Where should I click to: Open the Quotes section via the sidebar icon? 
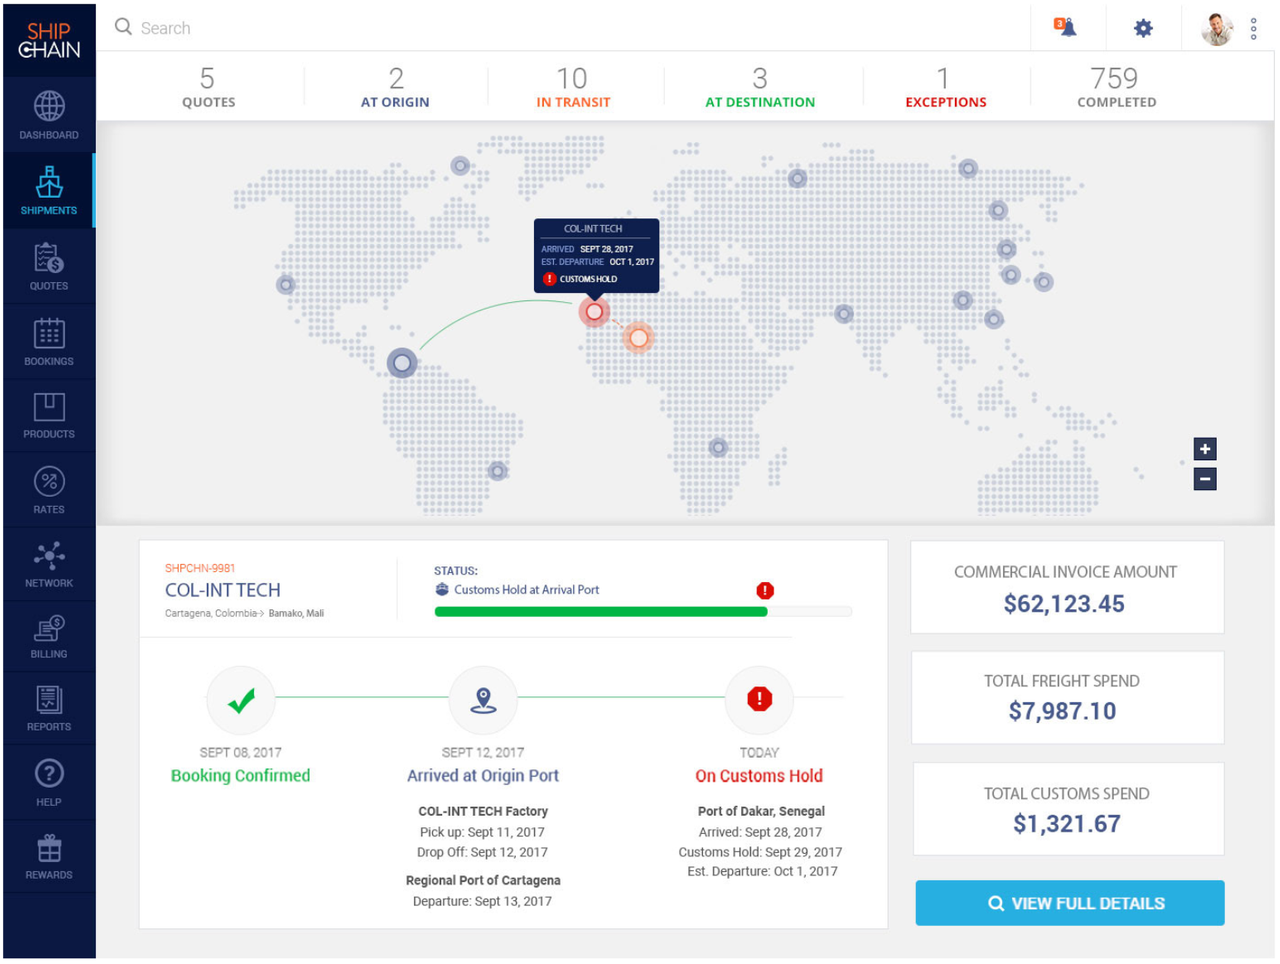click(48, 263)
